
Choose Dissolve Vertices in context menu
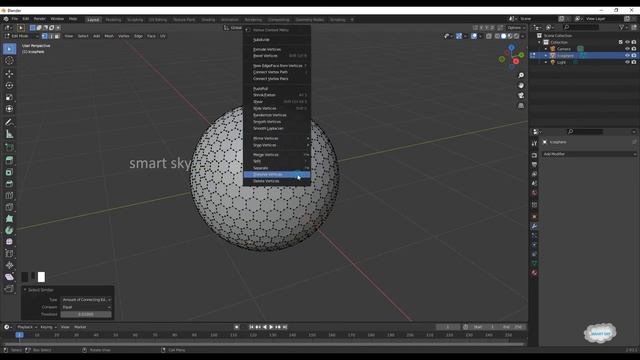pyautogui.click(x=277, y=174)
